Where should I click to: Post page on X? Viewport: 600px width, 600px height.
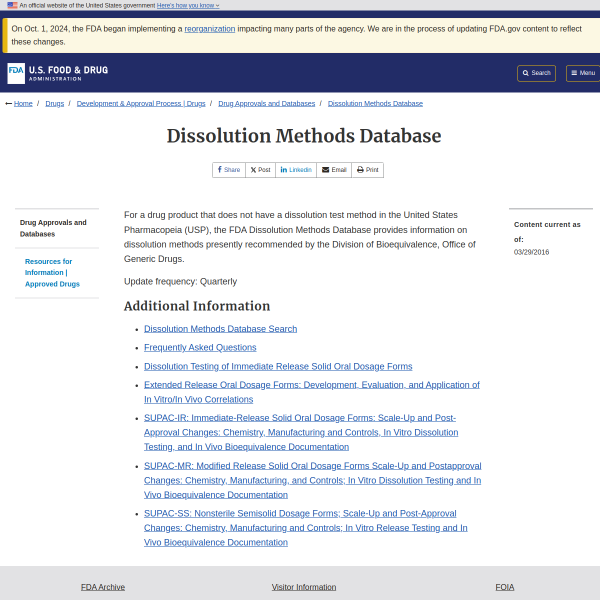(x=261, y=170)
